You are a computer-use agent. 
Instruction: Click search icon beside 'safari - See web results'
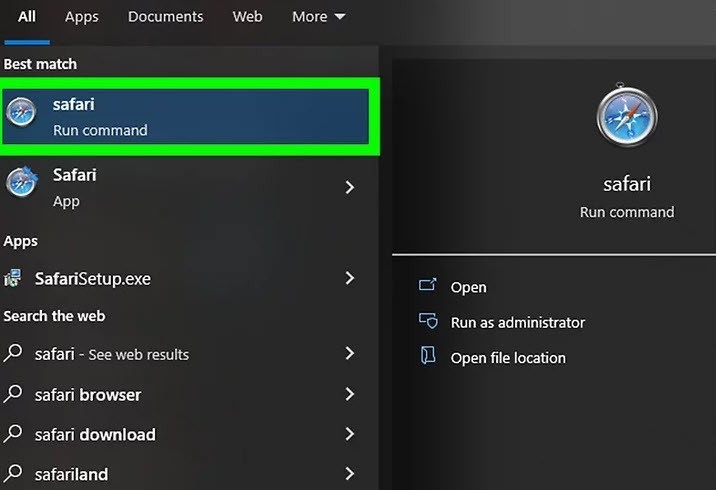pyautogui.click(x=13, y=353)
